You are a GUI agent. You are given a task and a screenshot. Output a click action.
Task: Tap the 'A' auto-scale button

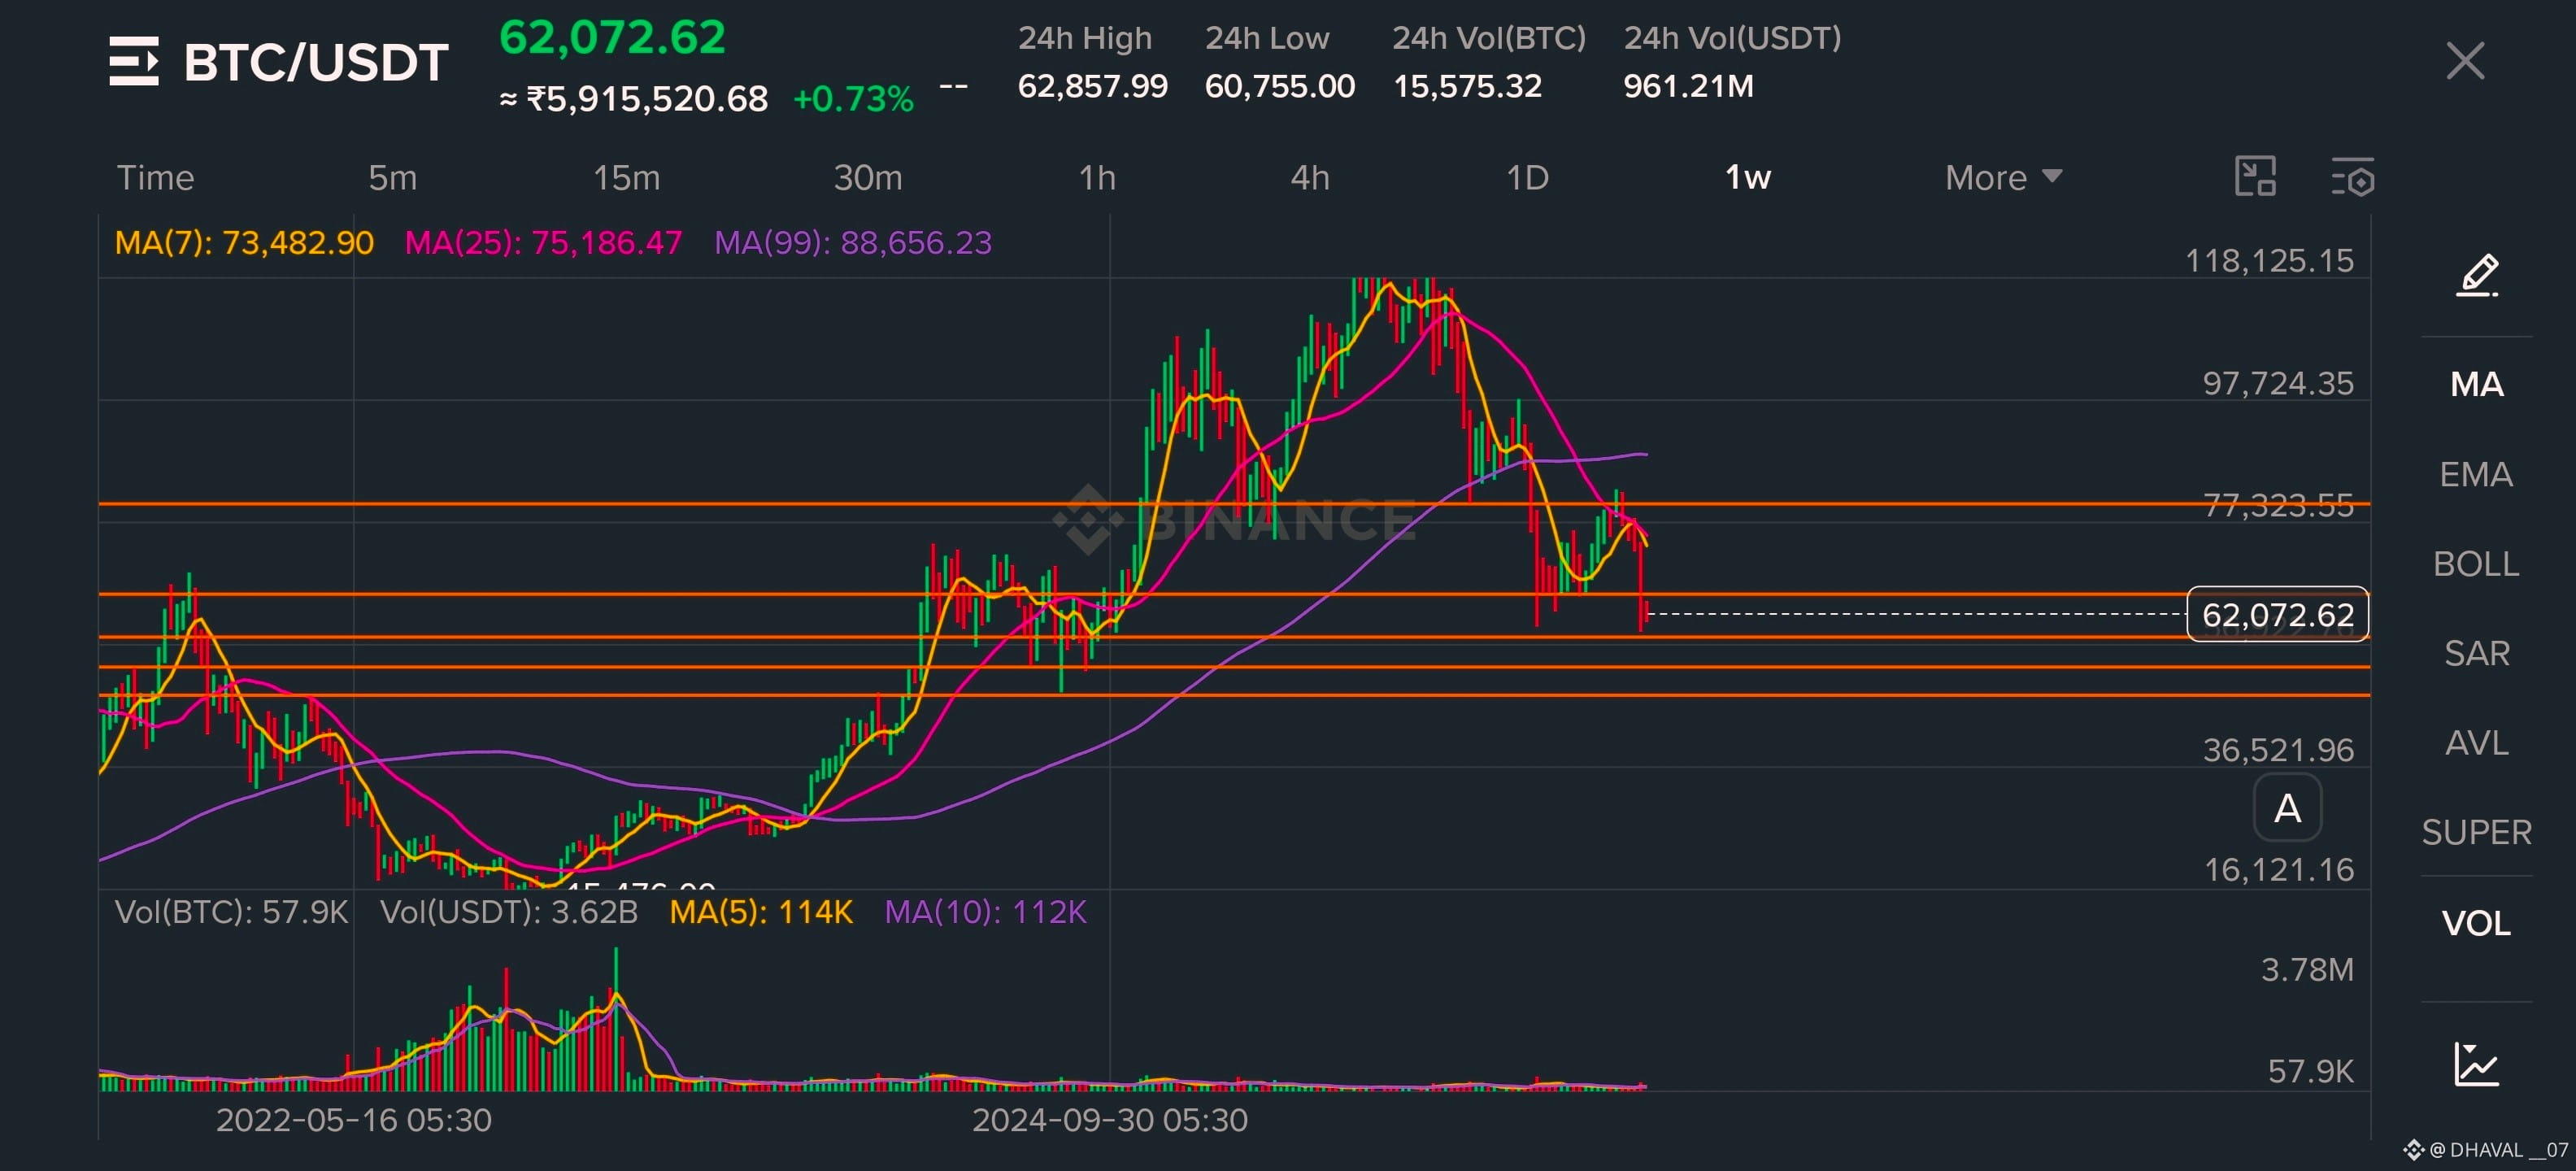click(x=2287, y=808)
